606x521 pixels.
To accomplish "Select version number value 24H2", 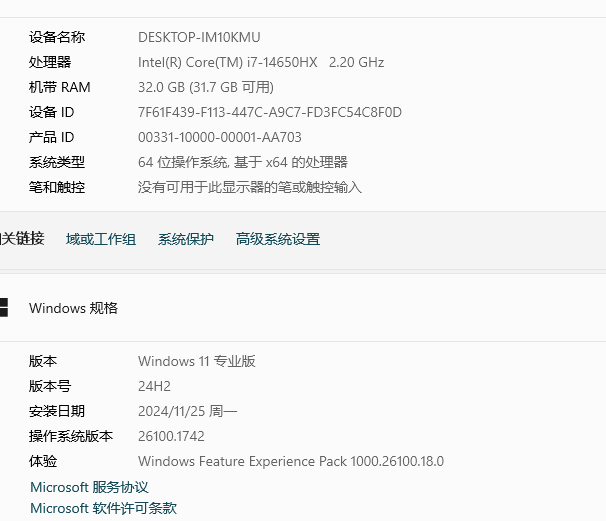I will pyautogui.click(x=154, y=386).
